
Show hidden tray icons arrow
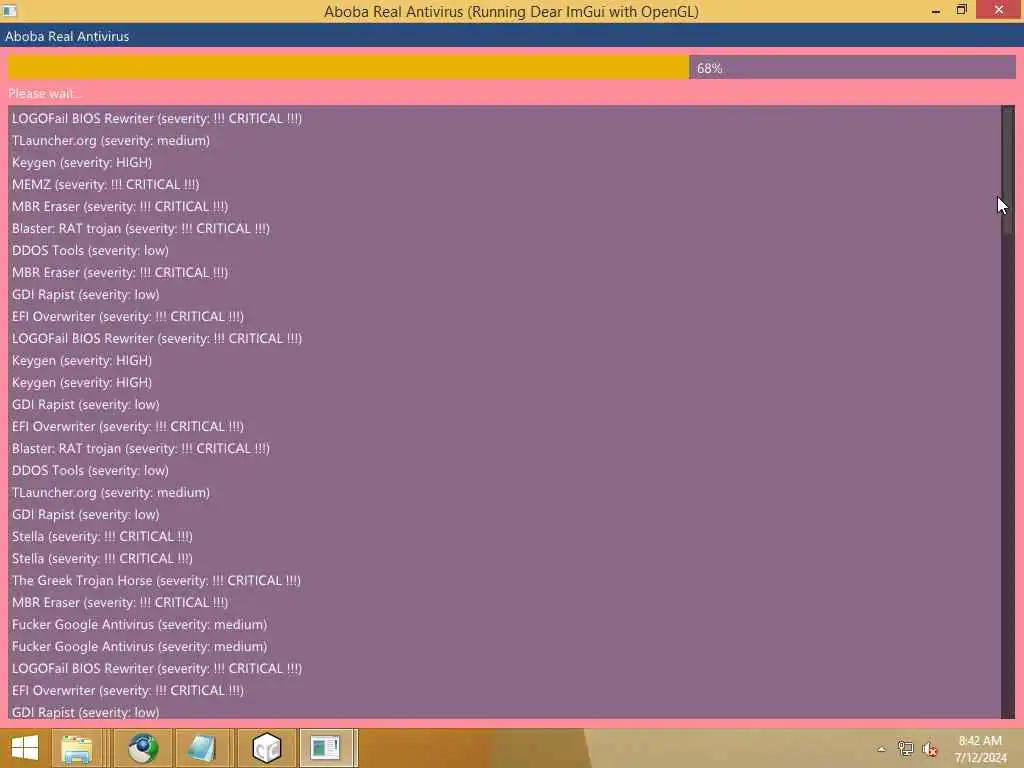[881, 749]
